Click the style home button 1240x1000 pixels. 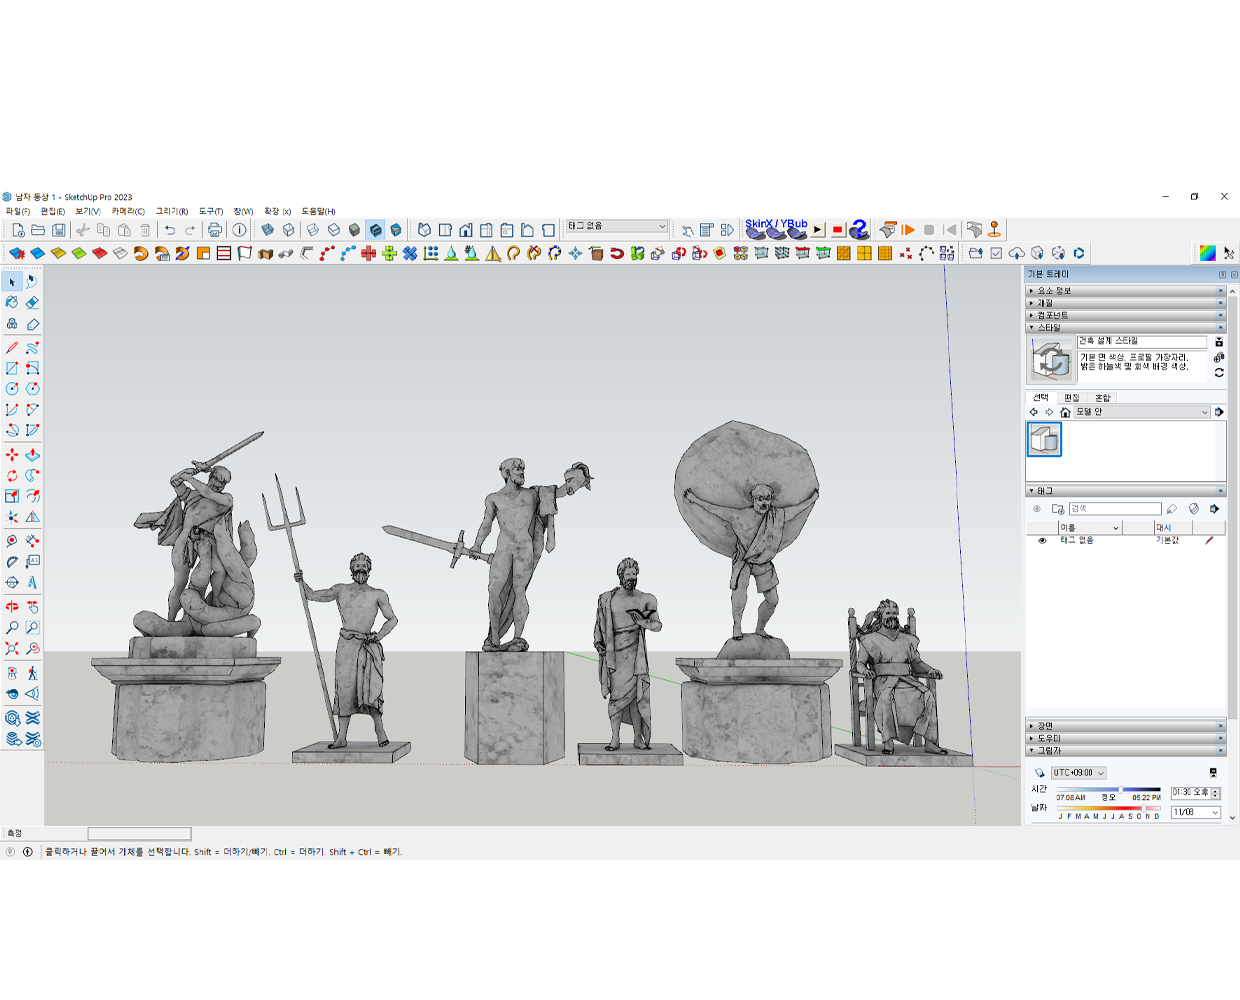1065,412
